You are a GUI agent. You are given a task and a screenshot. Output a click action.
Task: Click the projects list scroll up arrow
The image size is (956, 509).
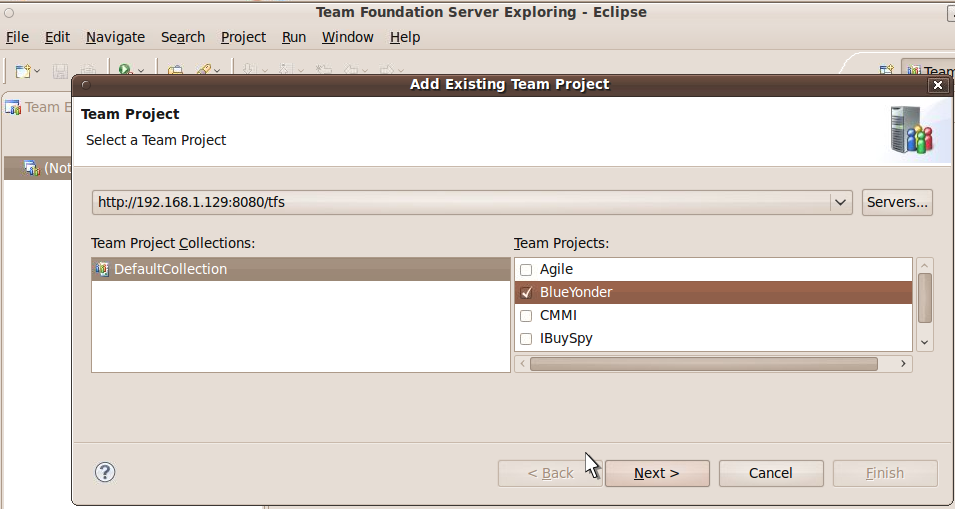coord(924,265)
